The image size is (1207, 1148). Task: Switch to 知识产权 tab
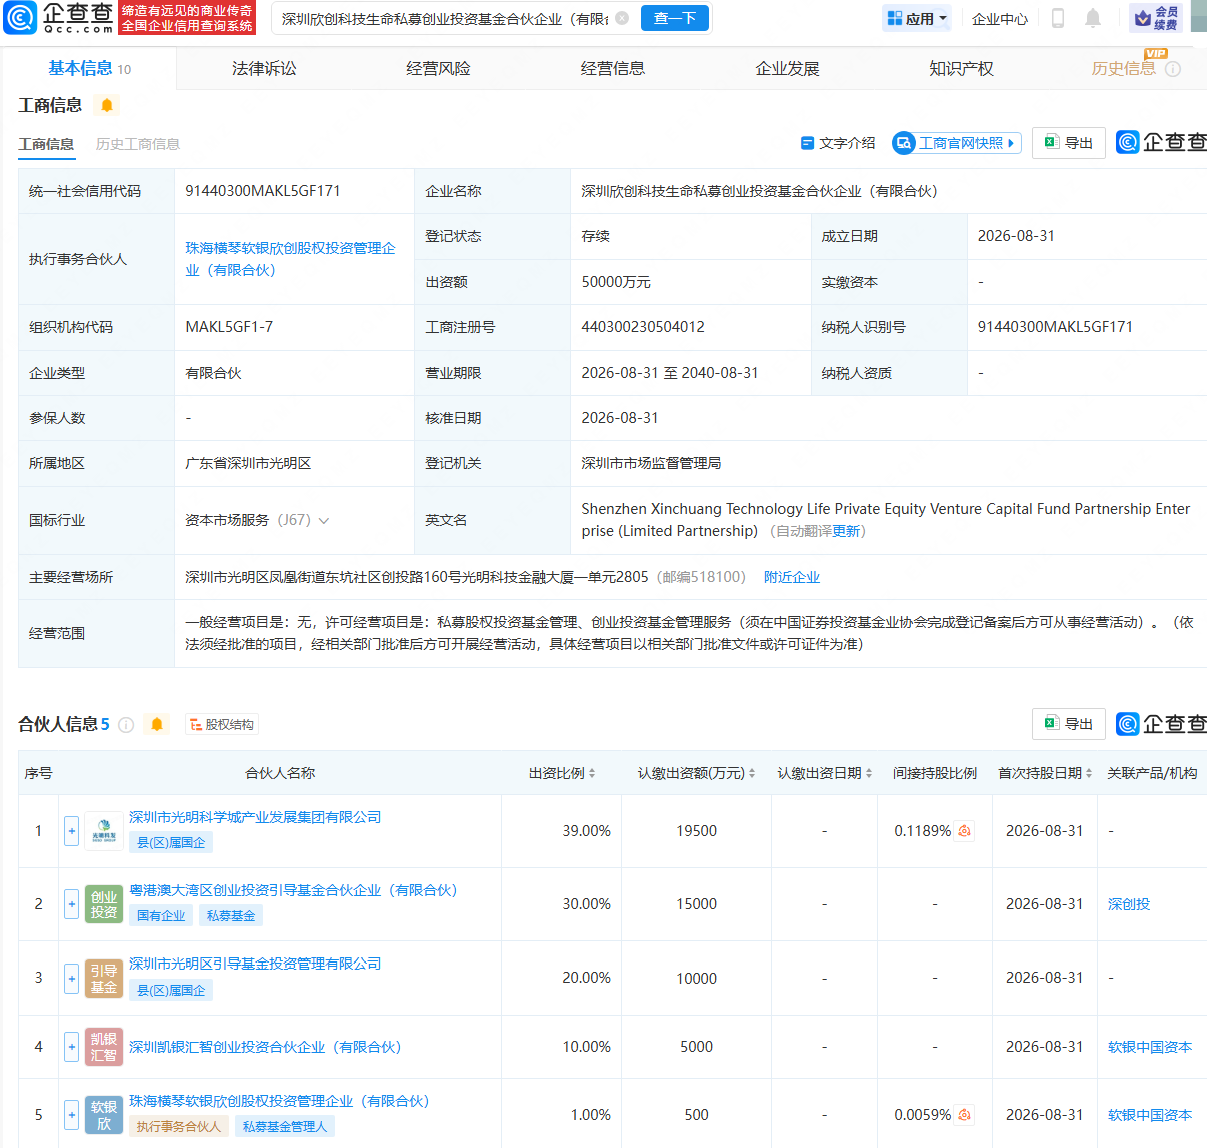(x=961, y=69)
